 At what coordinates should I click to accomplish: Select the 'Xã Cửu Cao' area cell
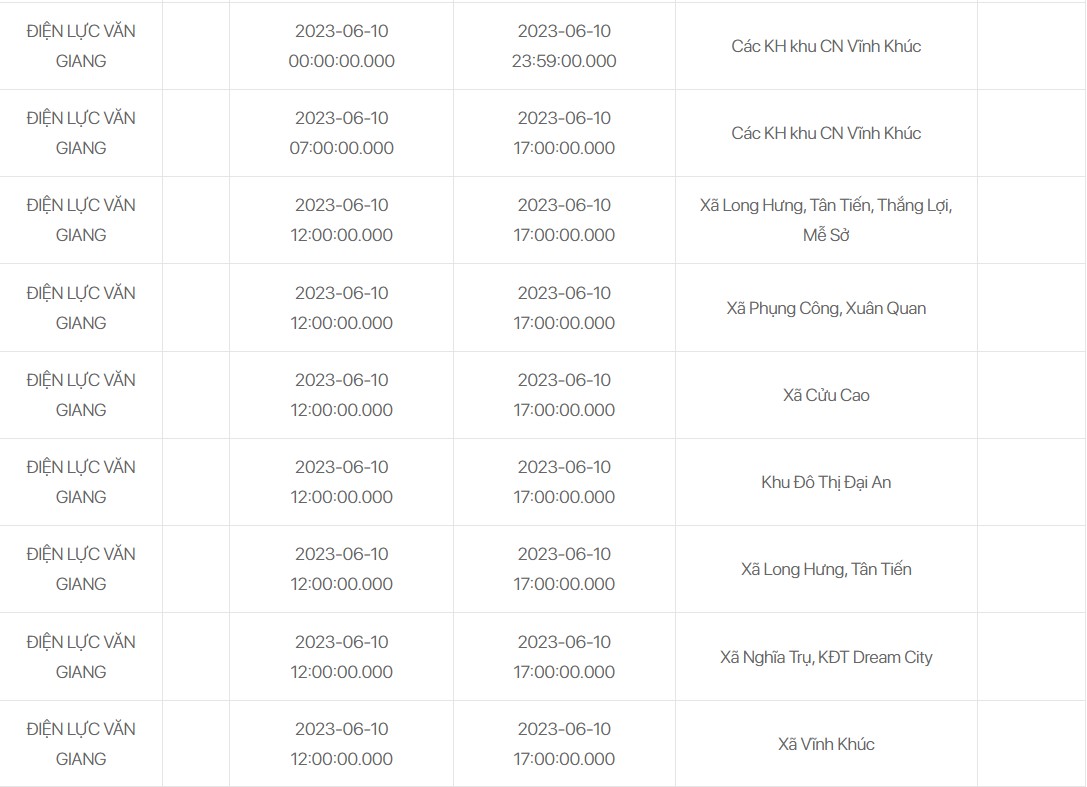[x=826, y=395]
